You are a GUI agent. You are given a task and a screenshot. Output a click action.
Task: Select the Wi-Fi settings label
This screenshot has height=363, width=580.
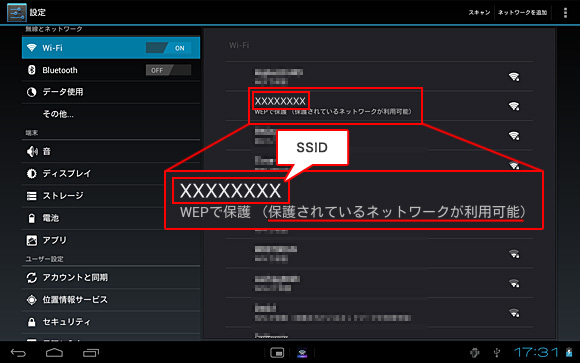click(52, 48)
